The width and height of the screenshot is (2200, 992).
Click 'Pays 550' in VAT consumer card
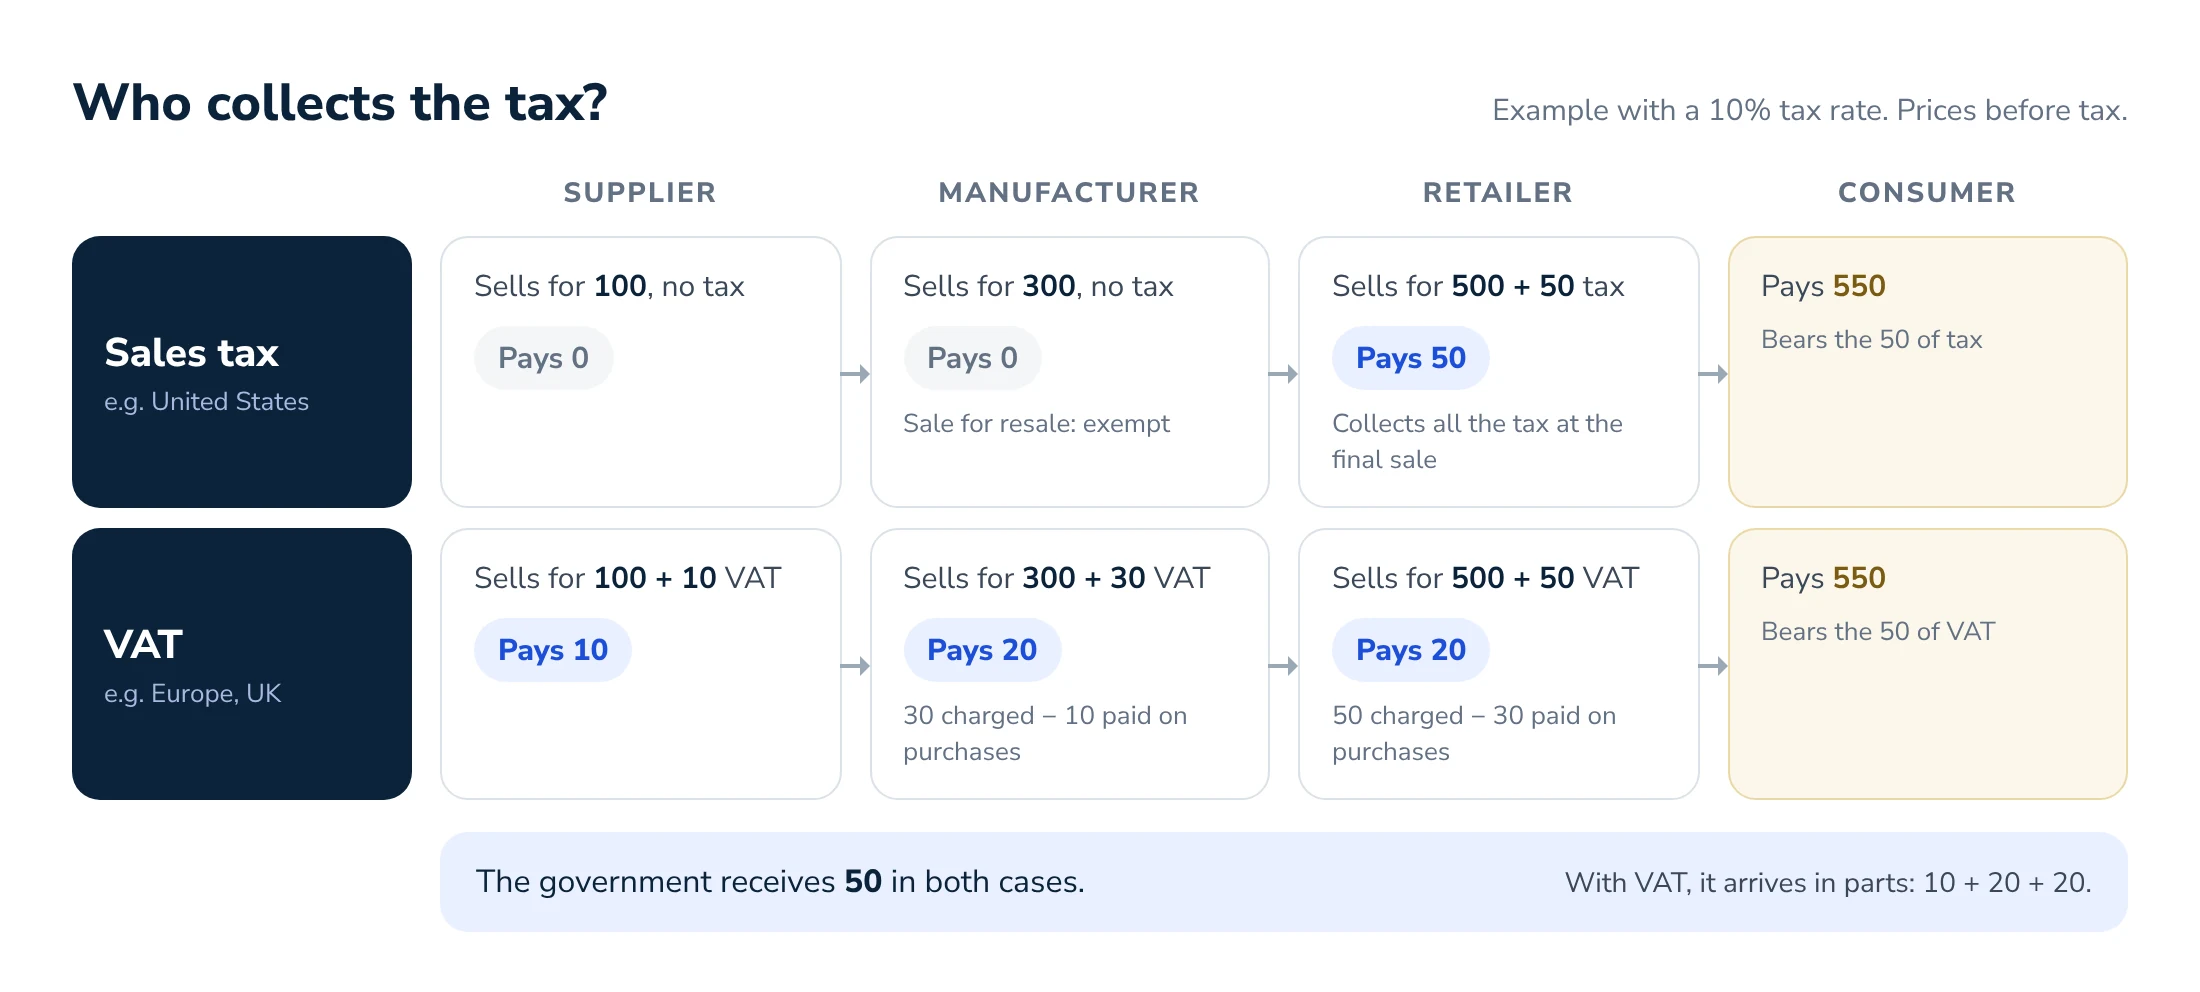pyautogui.click(x=1823, y=578)
